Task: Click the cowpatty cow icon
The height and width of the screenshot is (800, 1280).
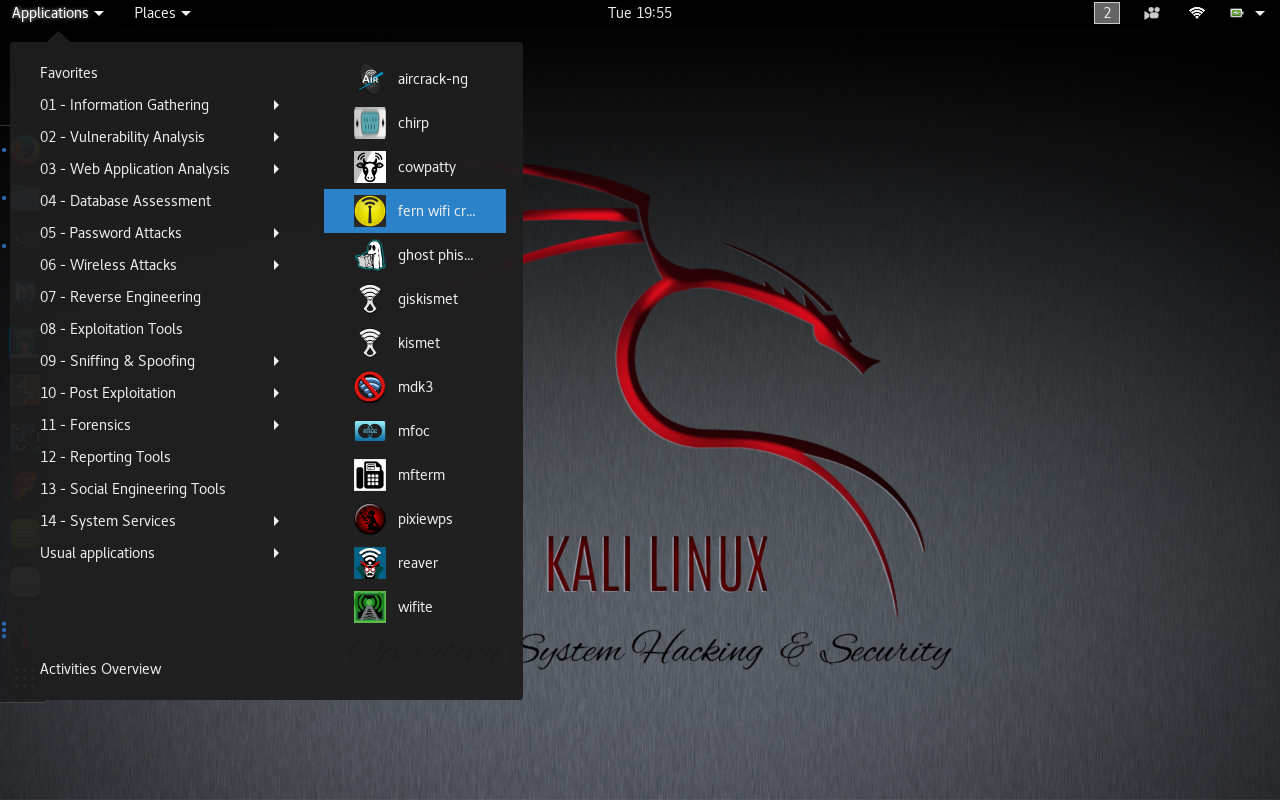Action: pyautogui.click(x=370, y=167)
